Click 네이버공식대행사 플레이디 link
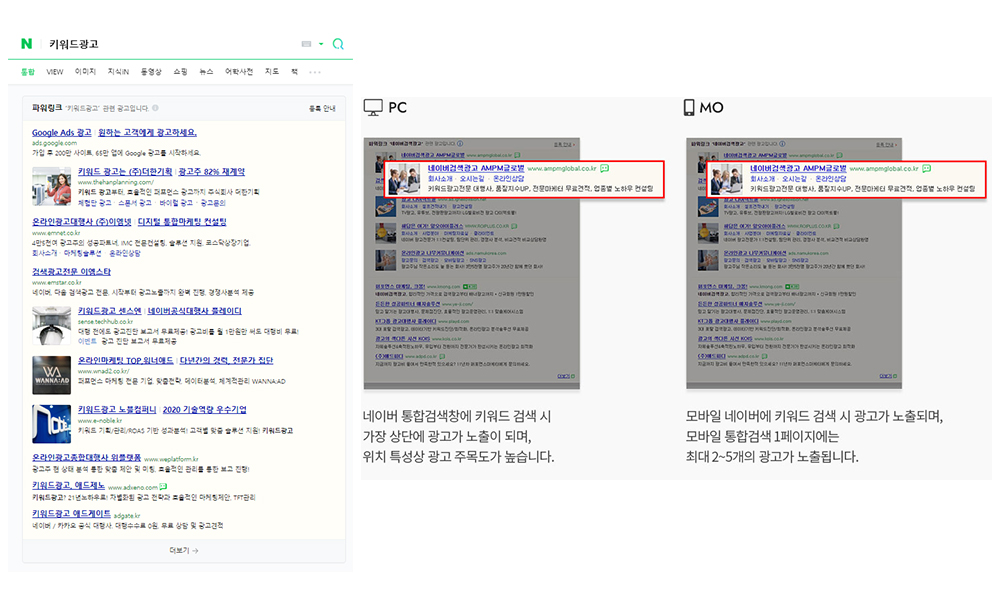The height and width of the screenshot is (600, 1000). pos(195,311)
